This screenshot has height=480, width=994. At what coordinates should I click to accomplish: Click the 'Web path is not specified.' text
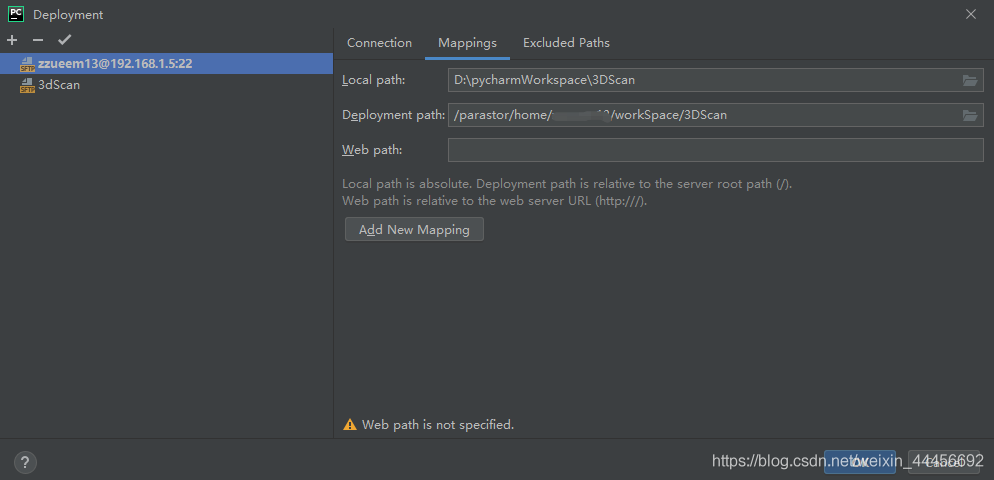438,425
